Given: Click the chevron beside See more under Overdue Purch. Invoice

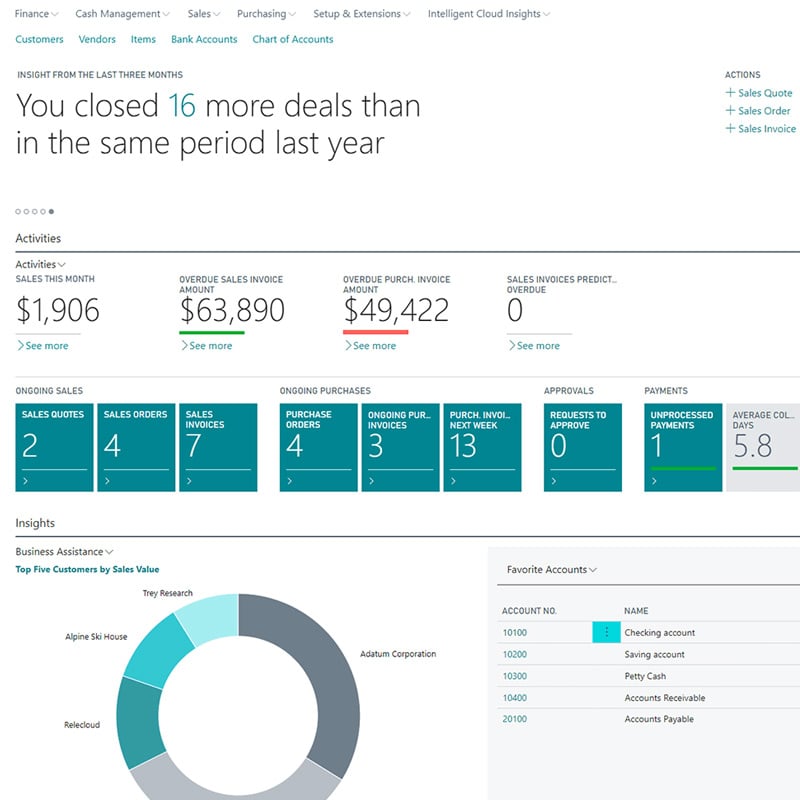Looking at the screenshot, I should pos(348,345).
